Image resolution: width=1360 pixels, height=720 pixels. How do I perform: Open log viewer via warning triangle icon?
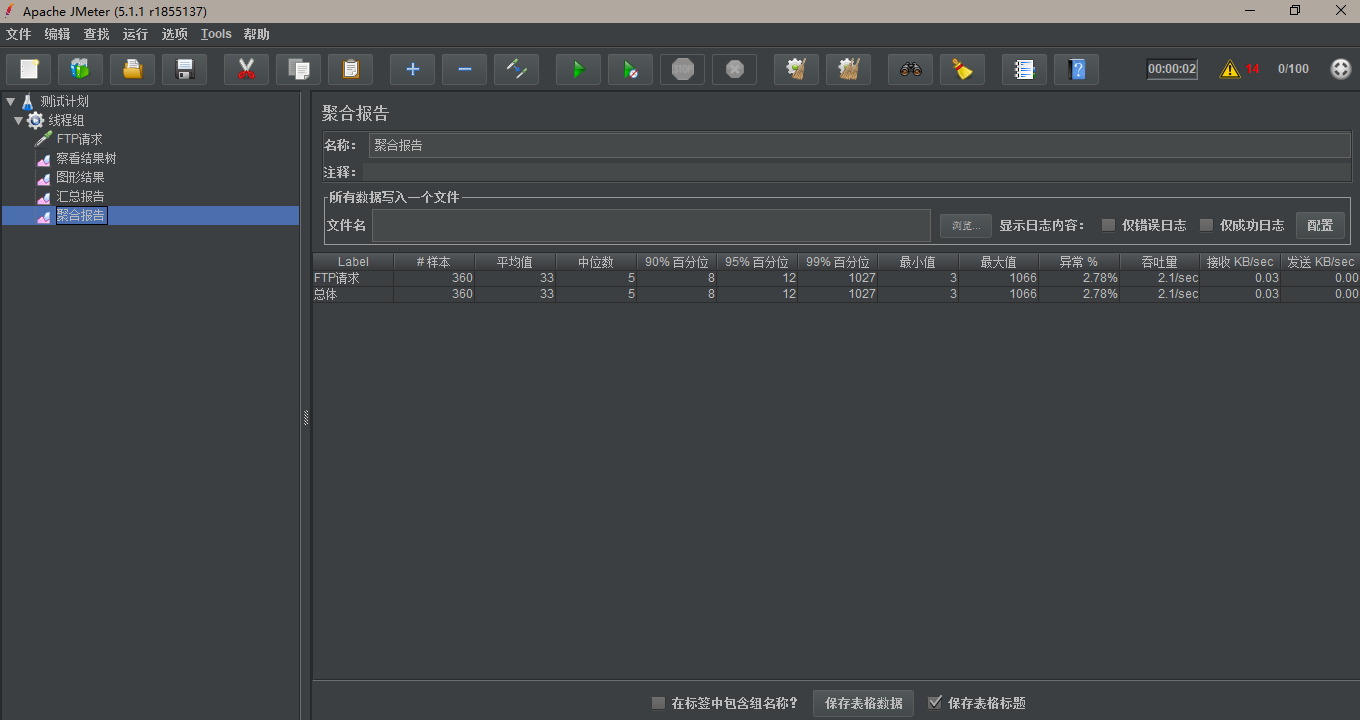pyautogui.click(x=1230, y=69)
